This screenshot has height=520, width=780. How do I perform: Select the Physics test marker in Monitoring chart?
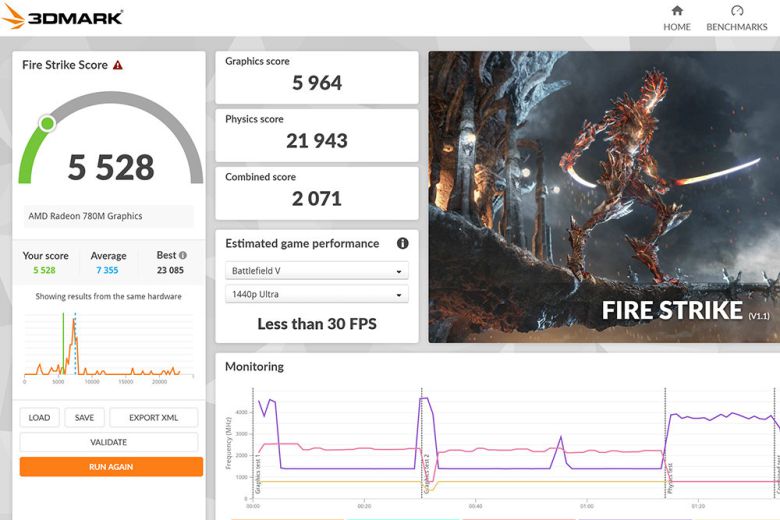pyautogui.click(x=669, y=479)
